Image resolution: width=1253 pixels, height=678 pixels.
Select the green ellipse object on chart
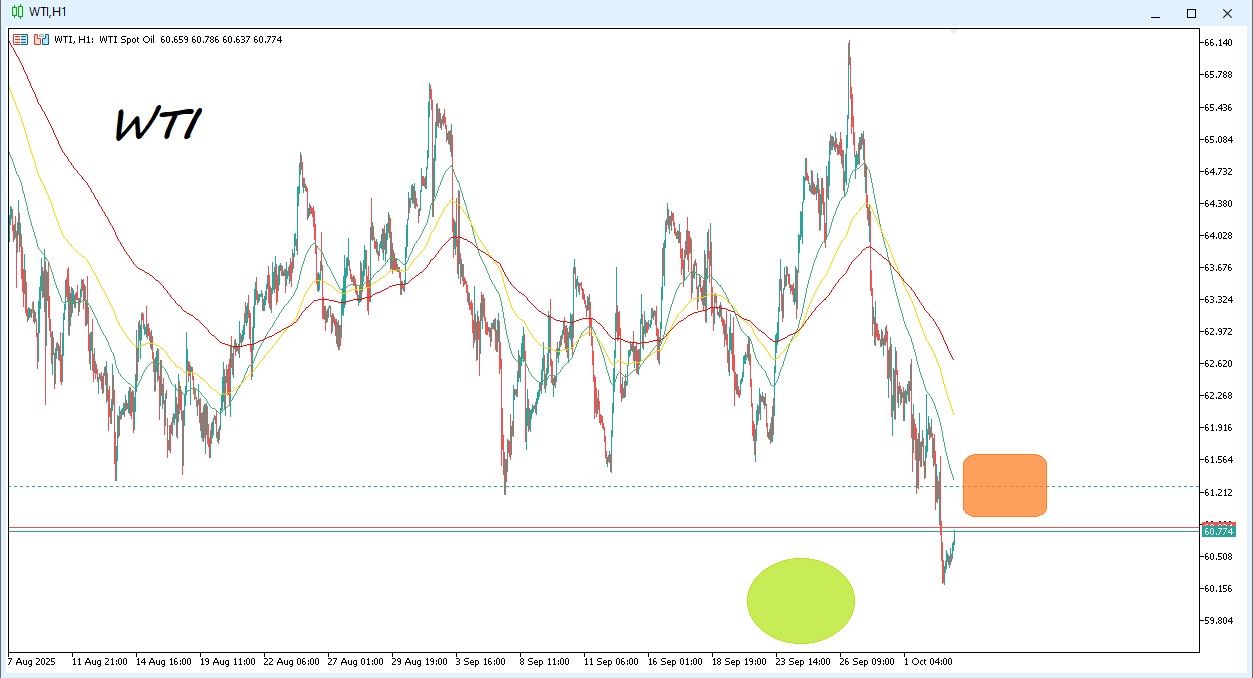coord(800,600)
